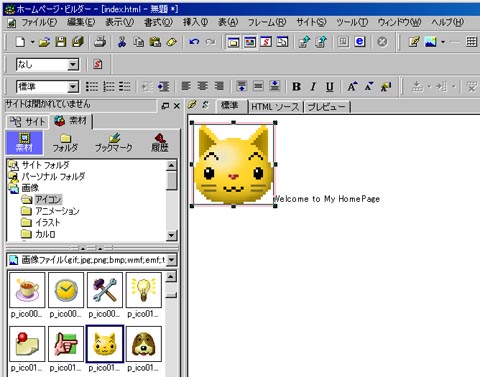Select the アニメーション folder in the tree
Image resolution: width=480 pixels, height=377 pixels.
pyautogui.click(x=57, y=211)
